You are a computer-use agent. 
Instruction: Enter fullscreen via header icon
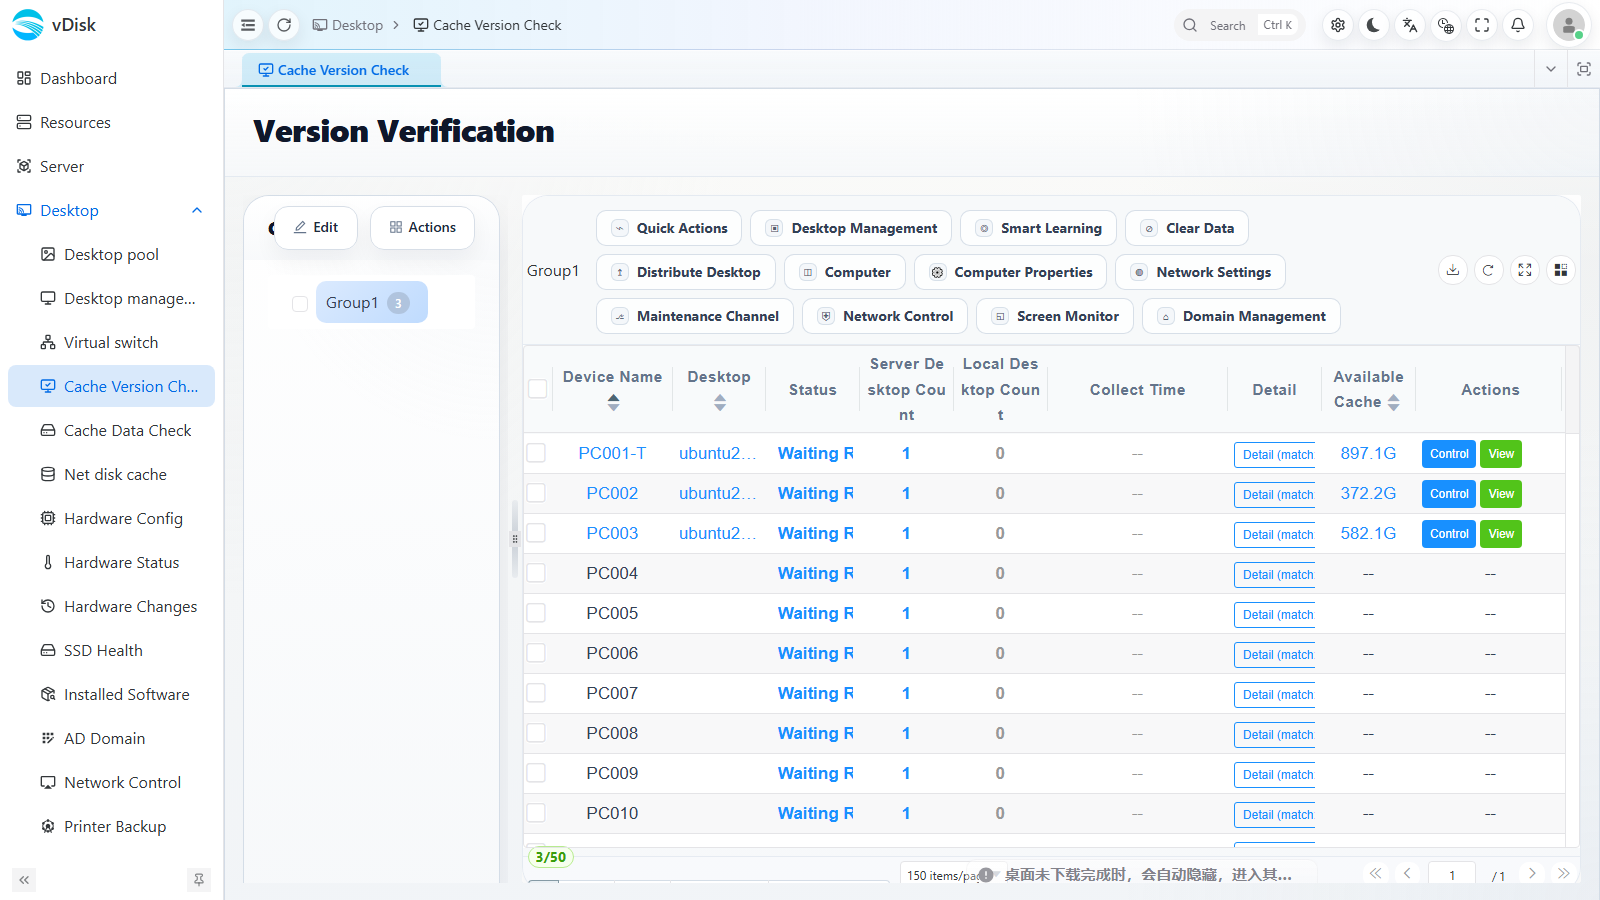pos(1482,25)
